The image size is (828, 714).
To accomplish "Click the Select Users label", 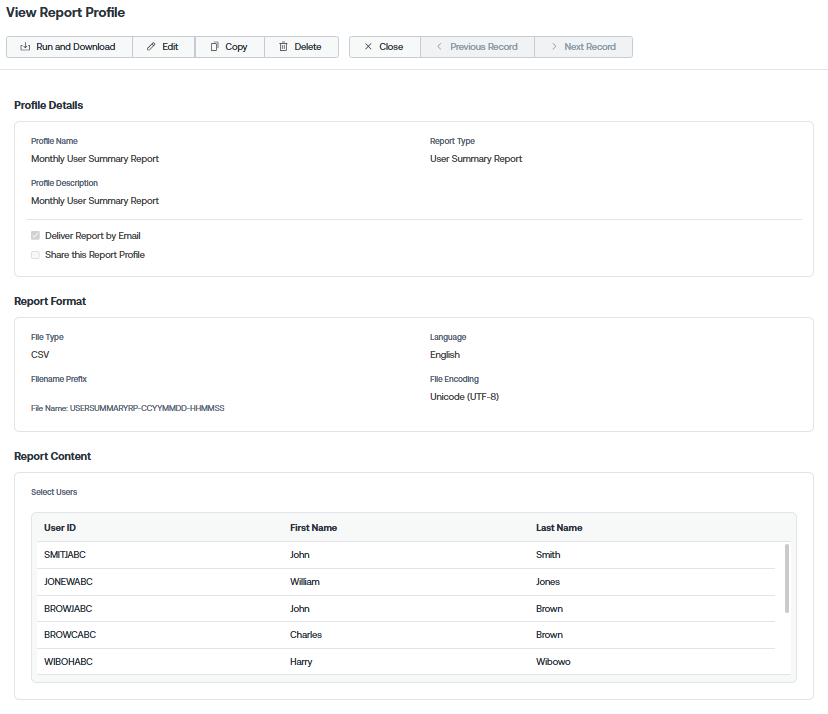I will pos(54,492).
